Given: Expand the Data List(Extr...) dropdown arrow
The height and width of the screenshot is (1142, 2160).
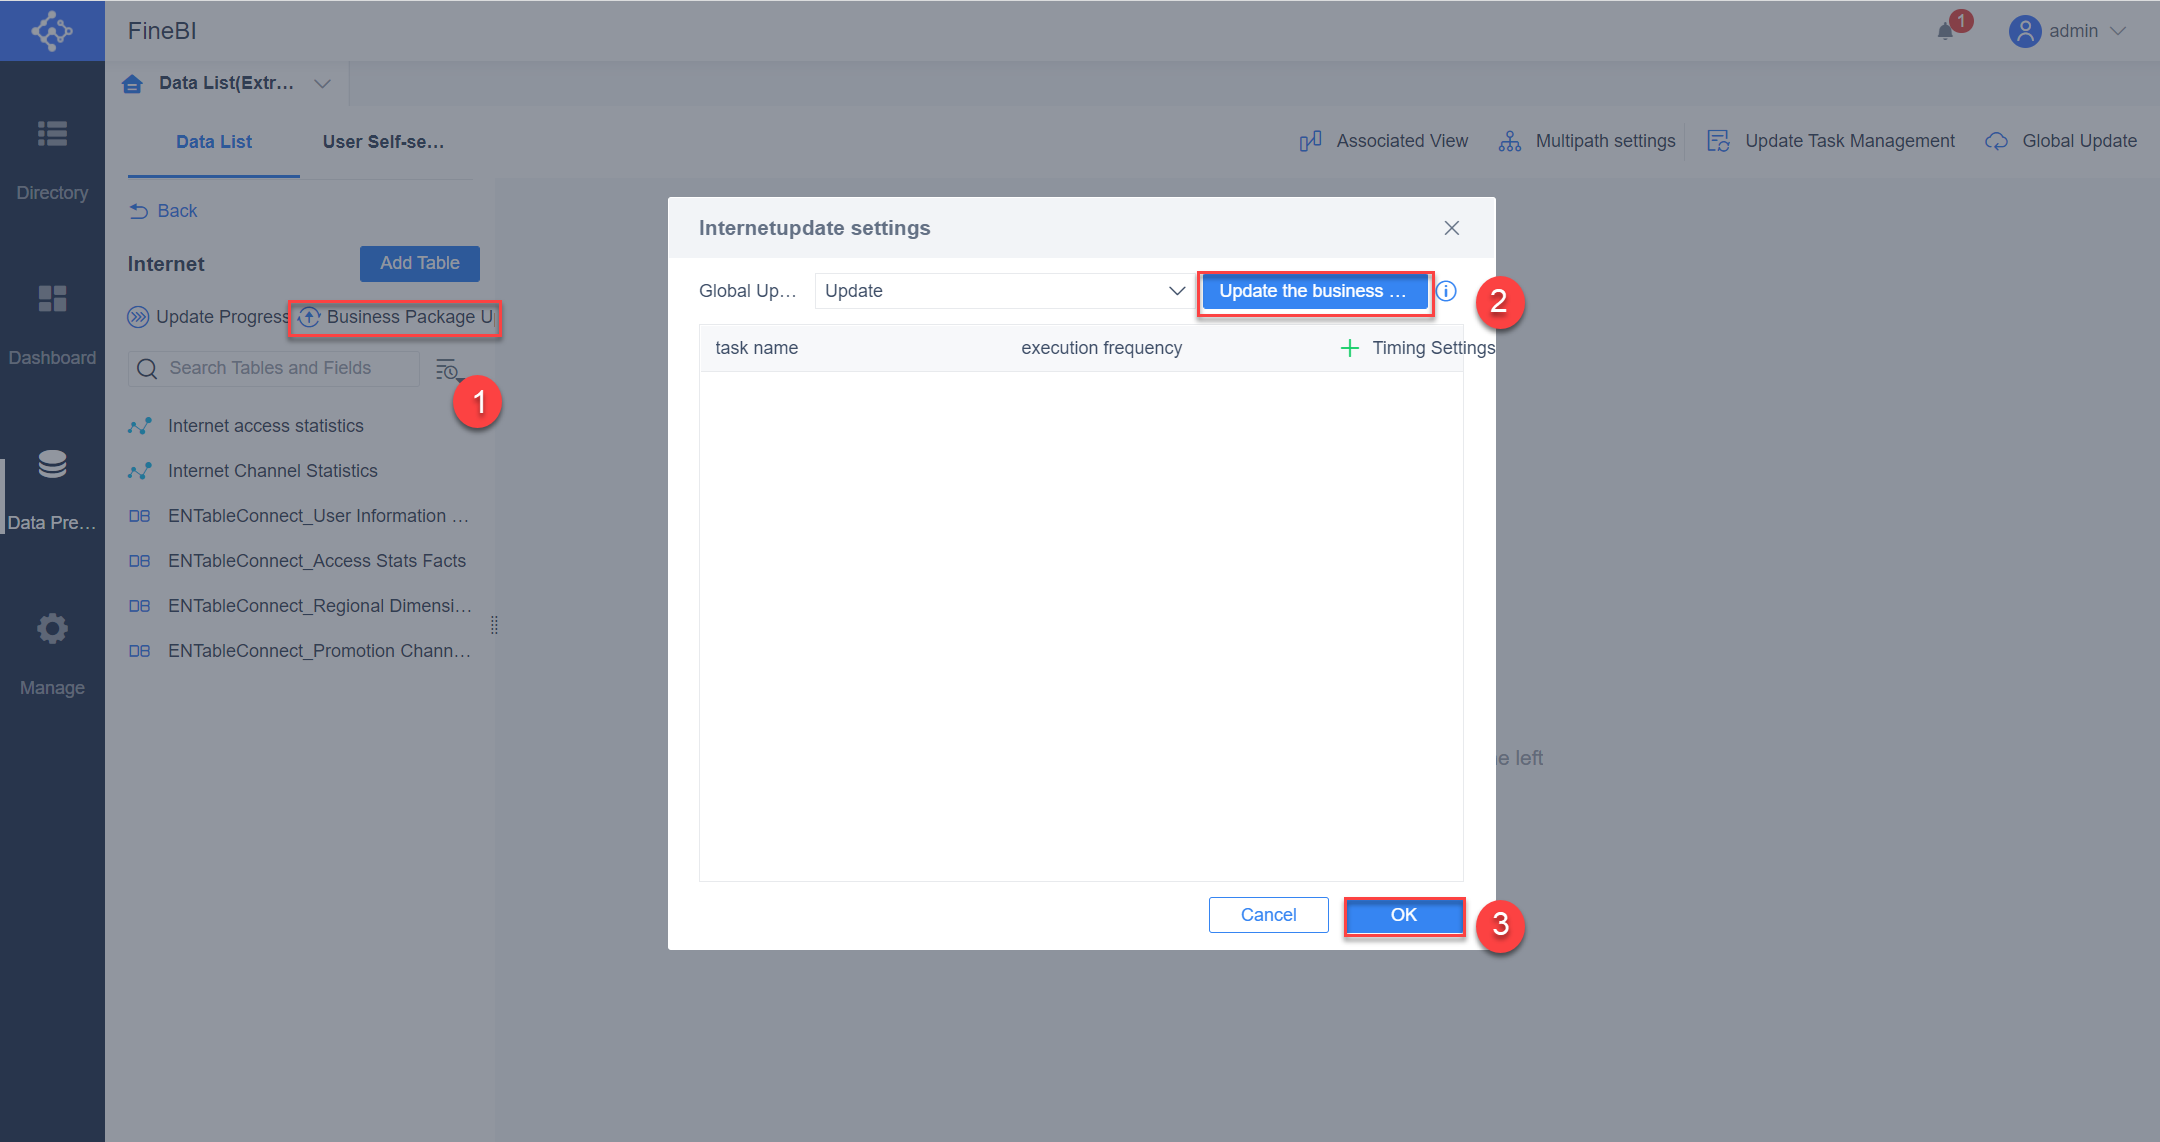Looking at the screenshot, I should point(322,84).
